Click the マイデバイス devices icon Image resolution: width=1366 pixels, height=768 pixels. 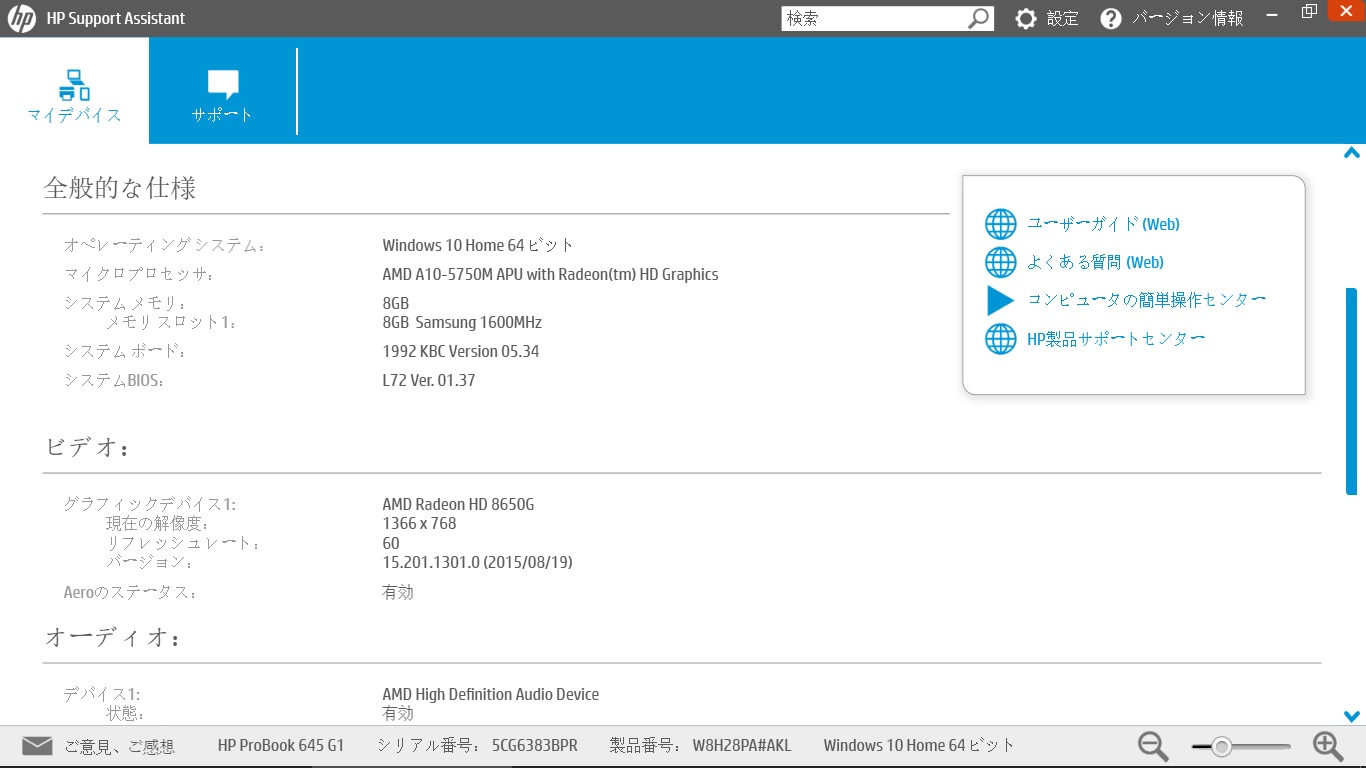[74, 85]
